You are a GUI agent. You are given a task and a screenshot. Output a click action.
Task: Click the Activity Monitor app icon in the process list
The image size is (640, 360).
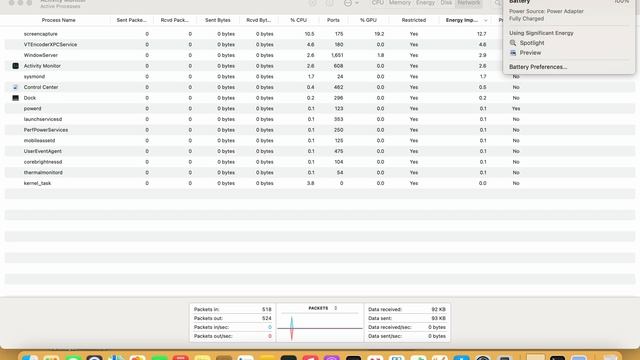tap(16, 66)
